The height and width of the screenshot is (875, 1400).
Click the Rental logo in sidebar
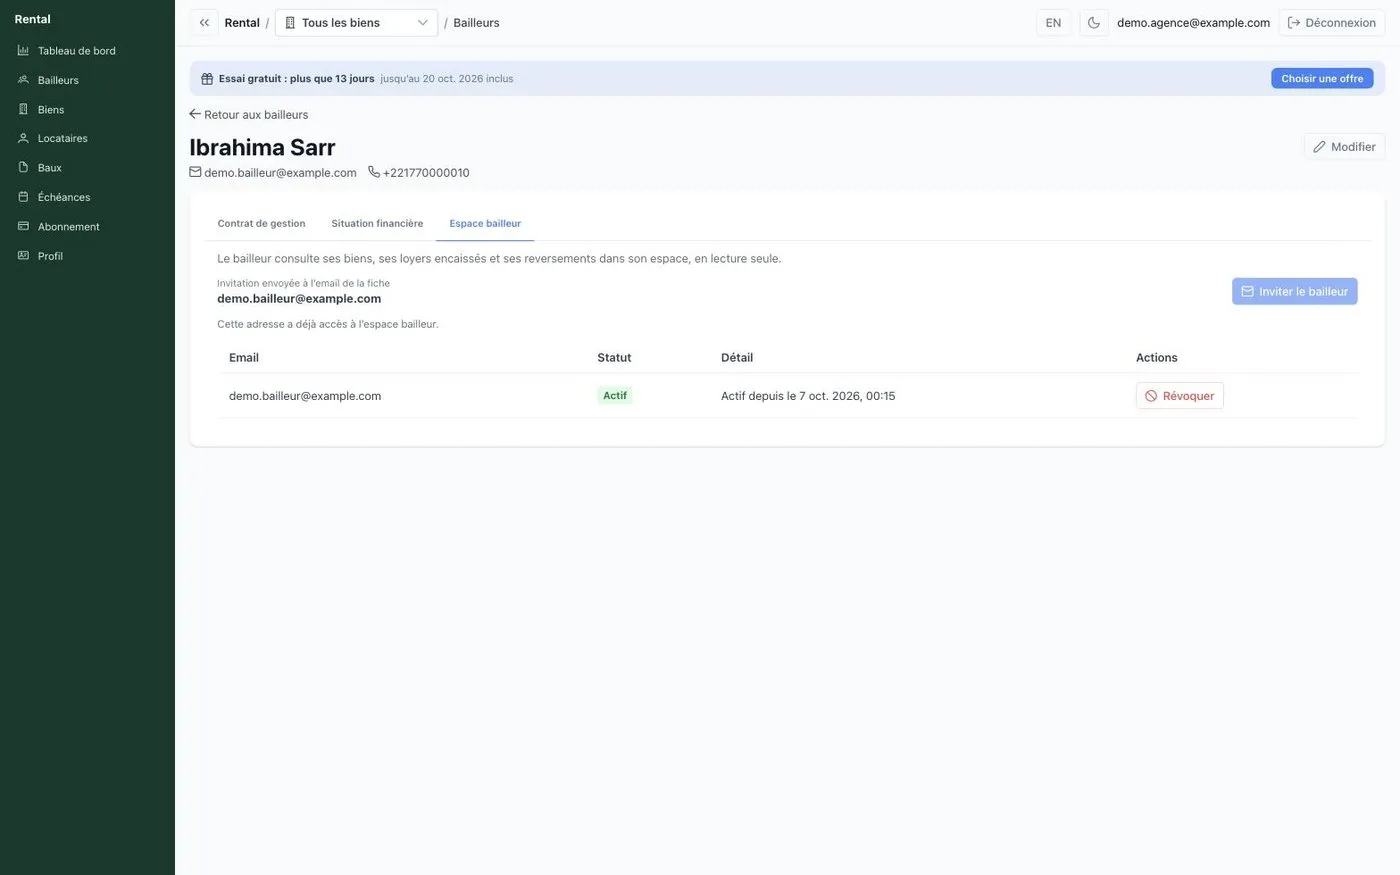(32, 19)
